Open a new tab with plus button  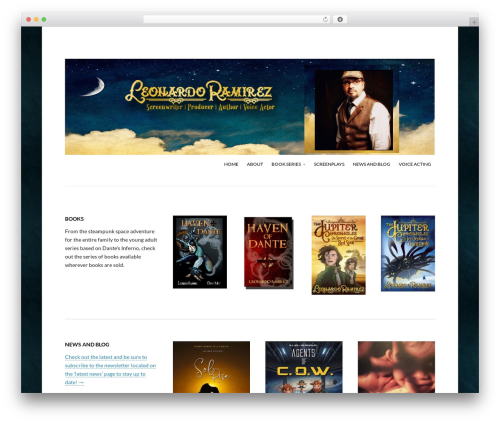click(474, 22)
